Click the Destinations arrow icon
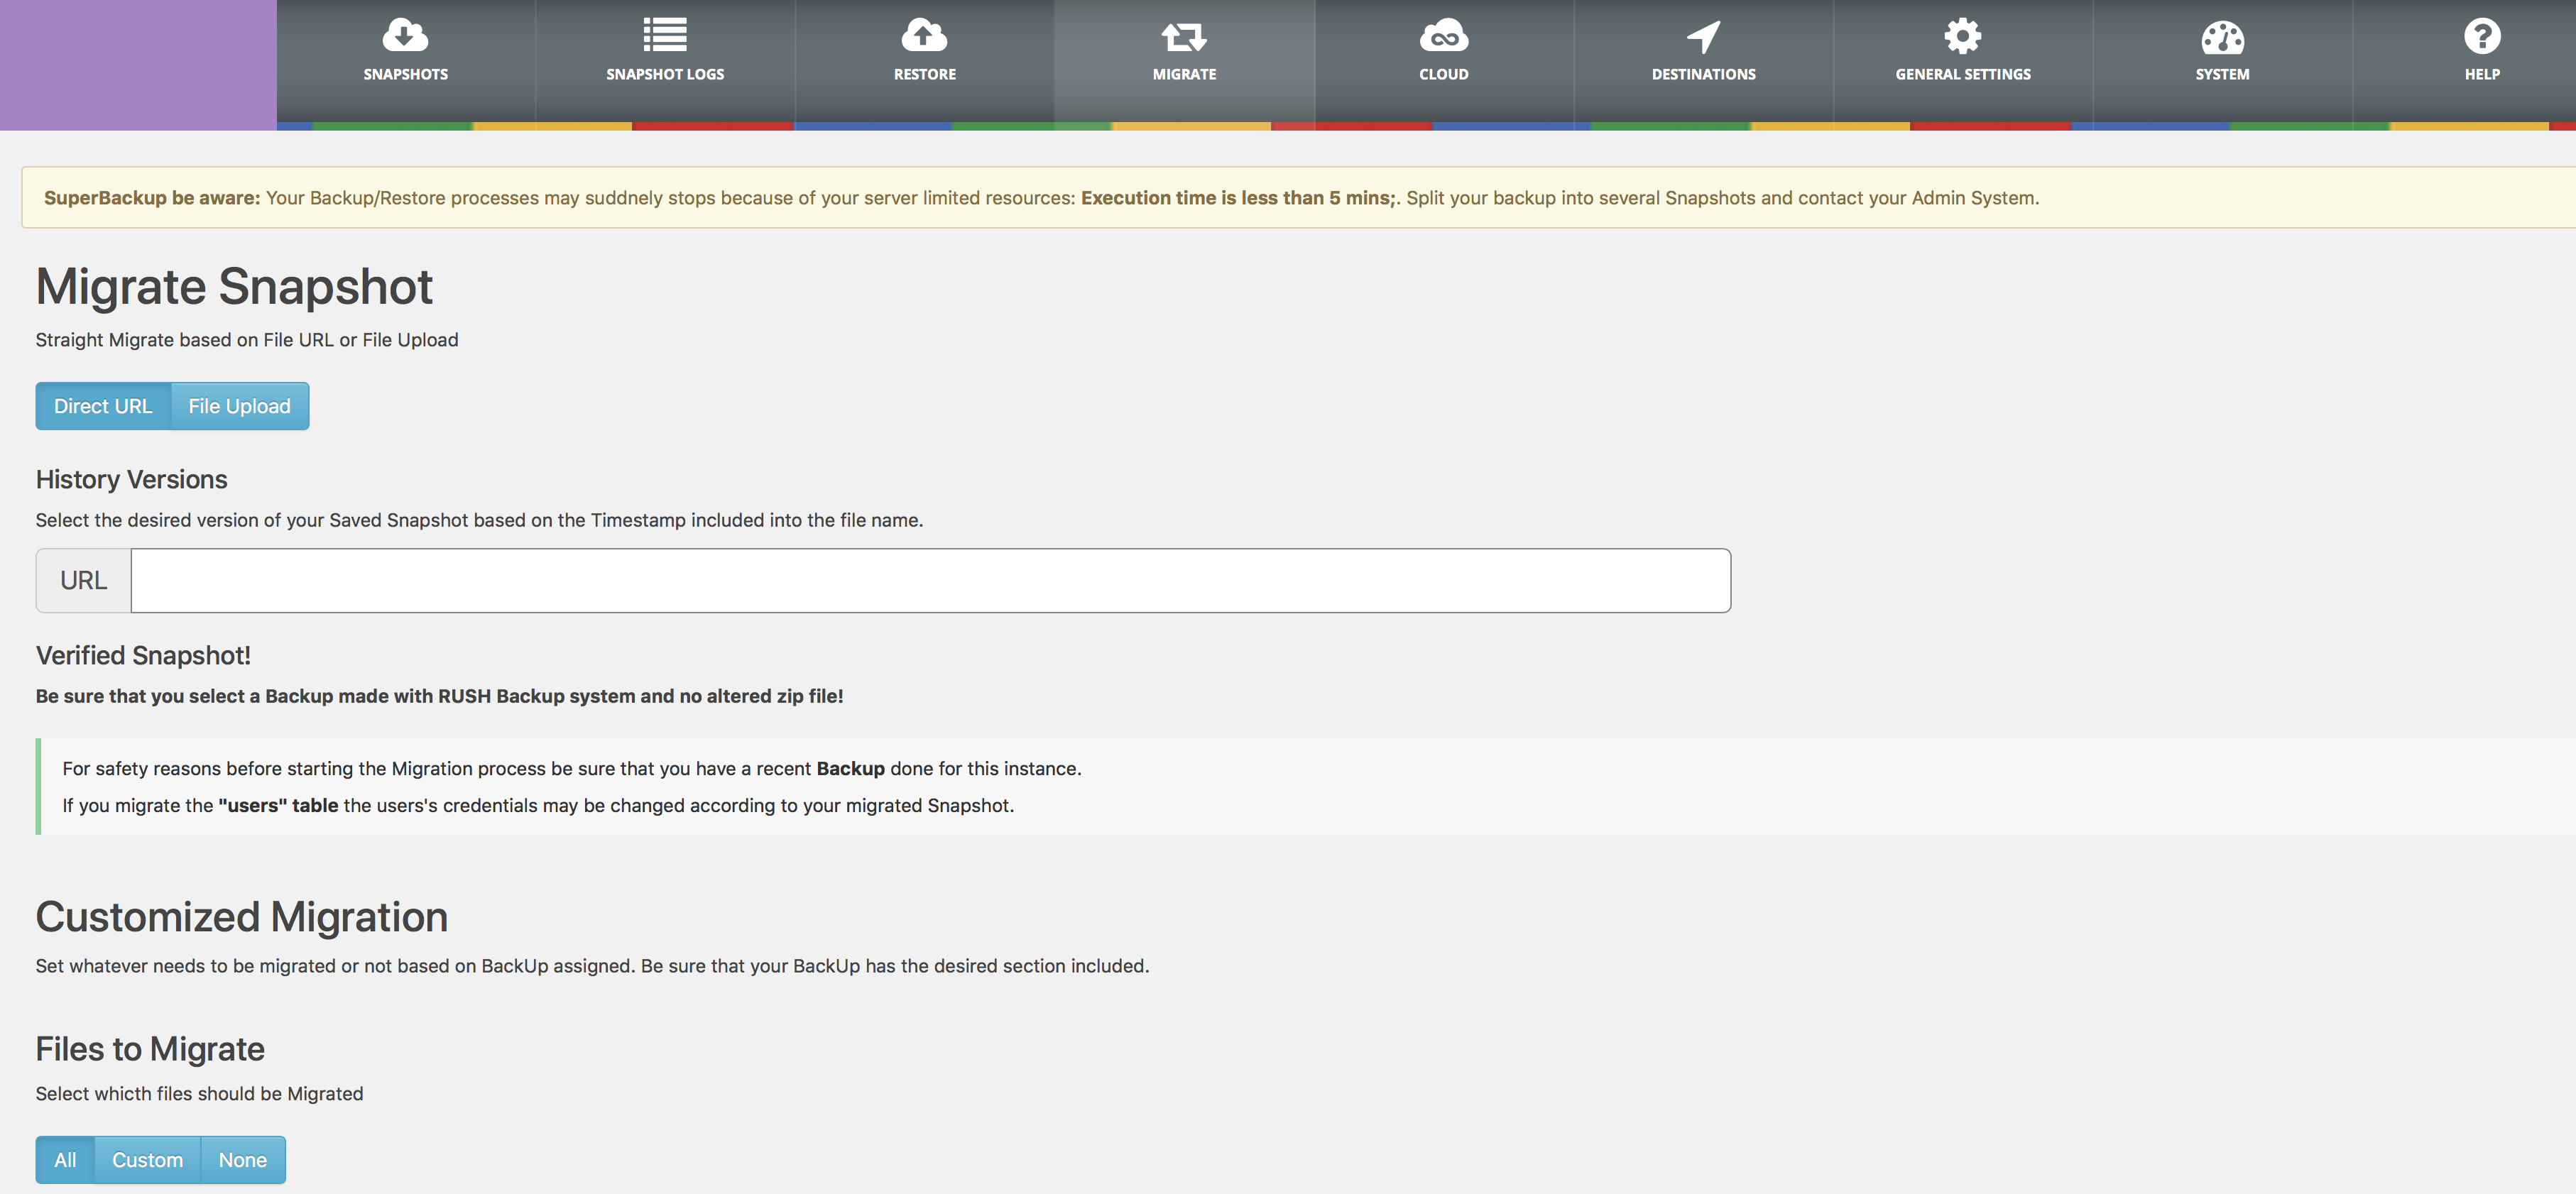 tap(1703, 37)
